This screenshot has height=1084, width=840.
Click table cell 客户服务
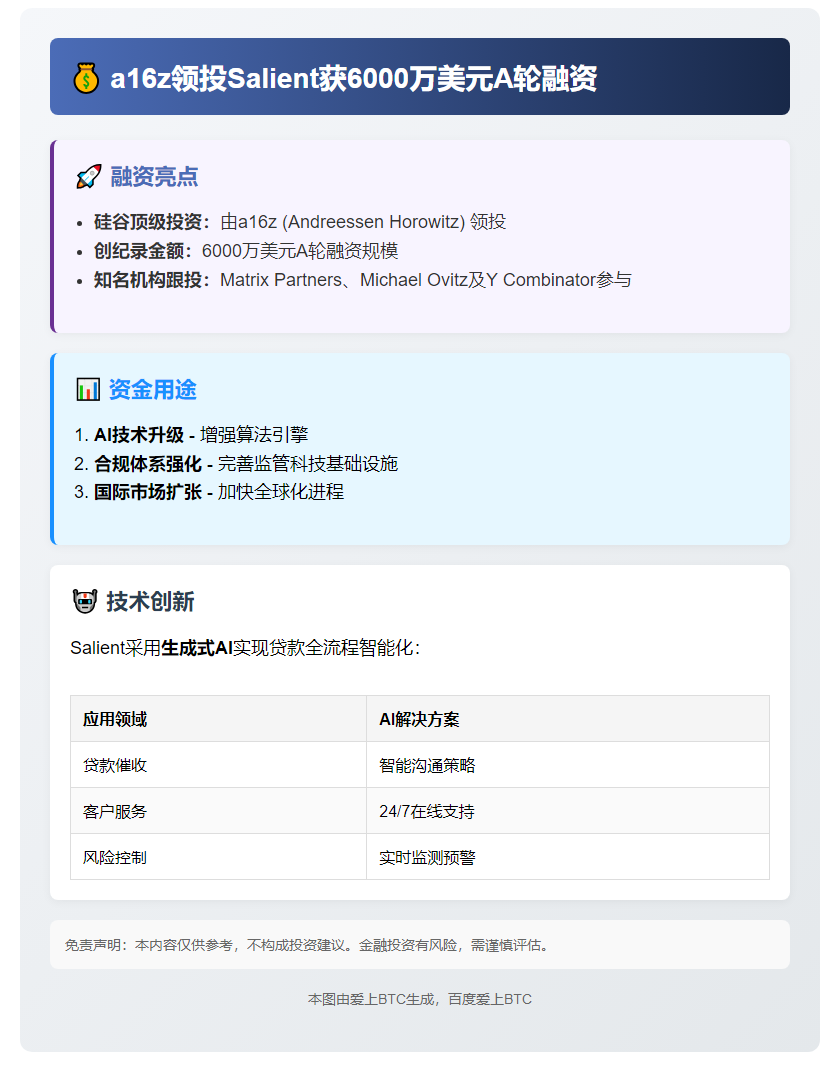tap(218, 811)
